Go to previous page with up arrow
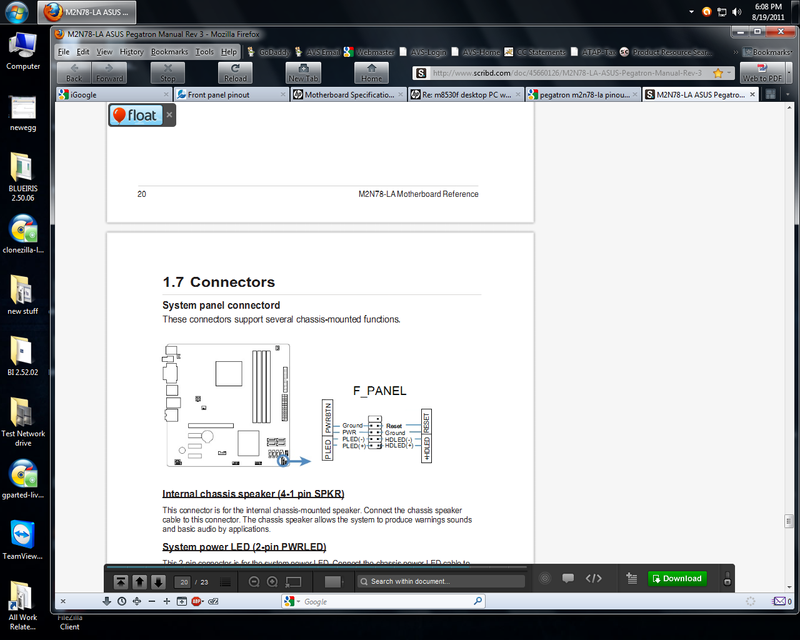The width and height of the screenshot is (800, 640). click(x=140, y=581)
